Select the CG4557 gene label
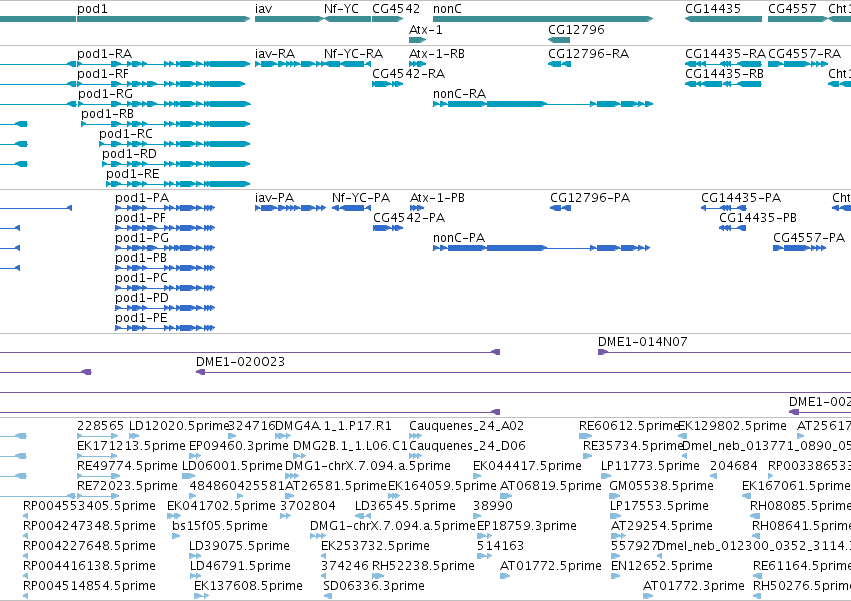 point(792,9)
